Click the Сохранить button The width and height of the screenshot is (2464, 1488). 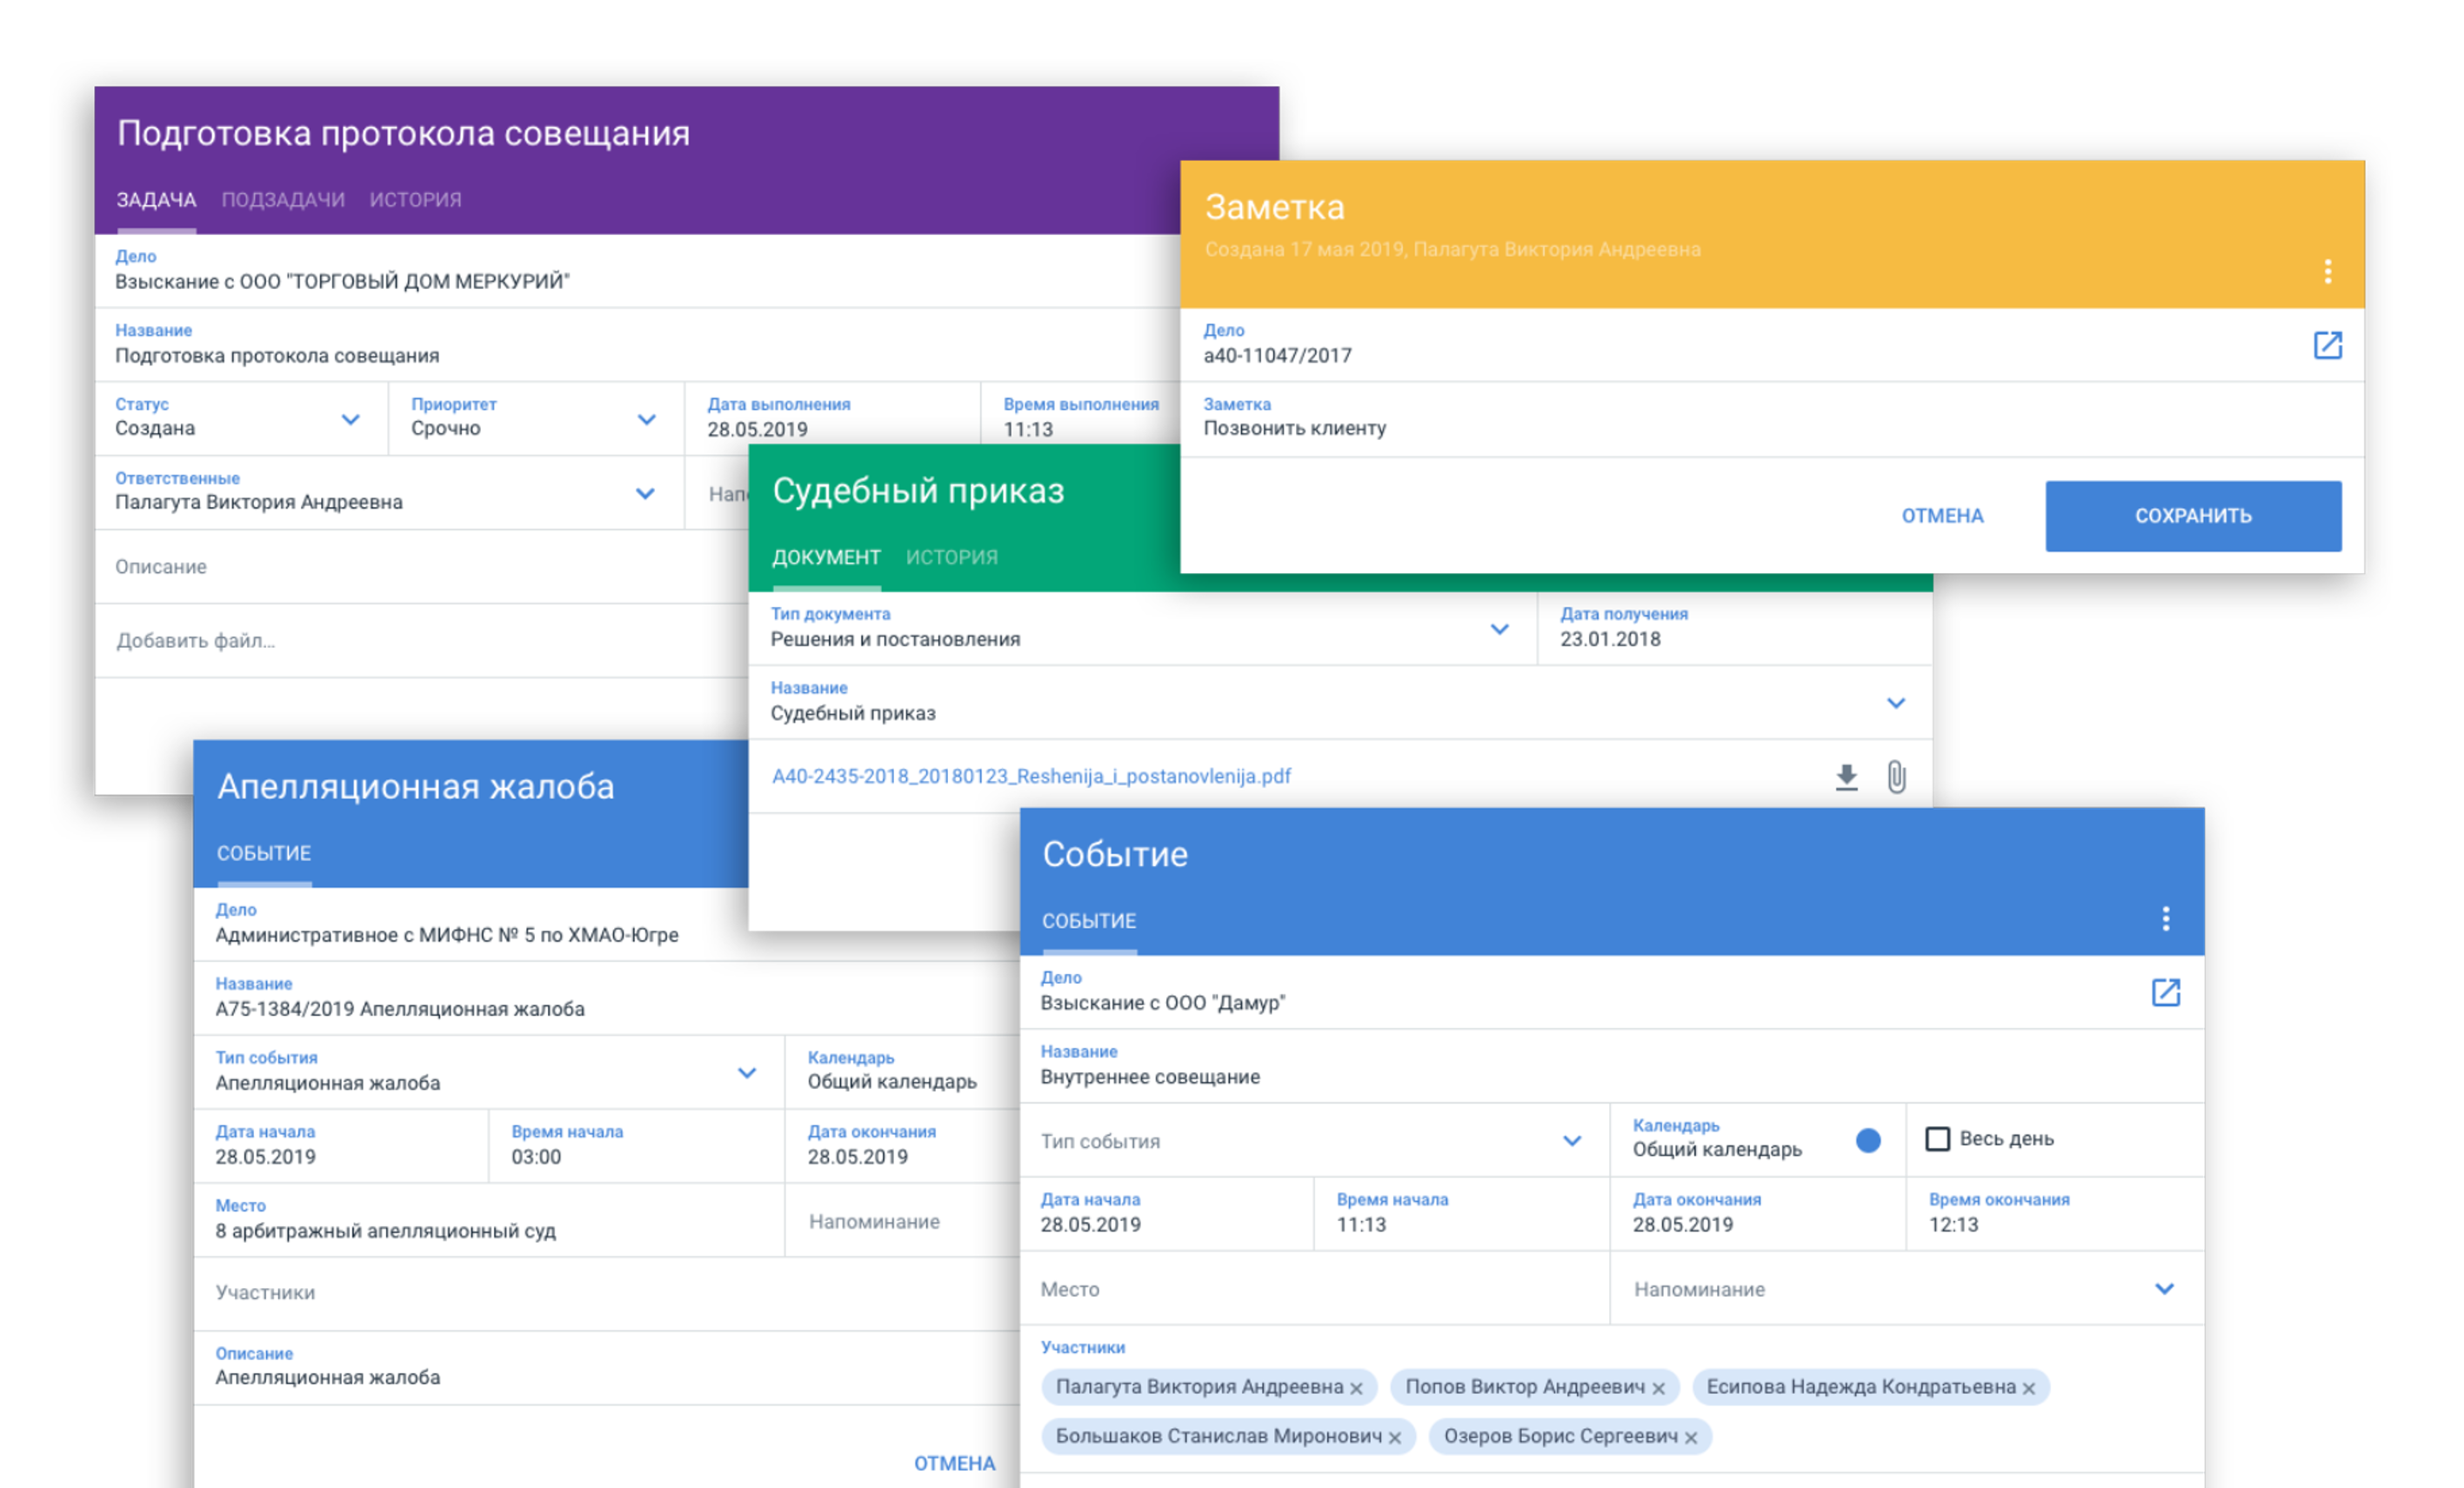pyautogui.click(x=2192, y=516)
